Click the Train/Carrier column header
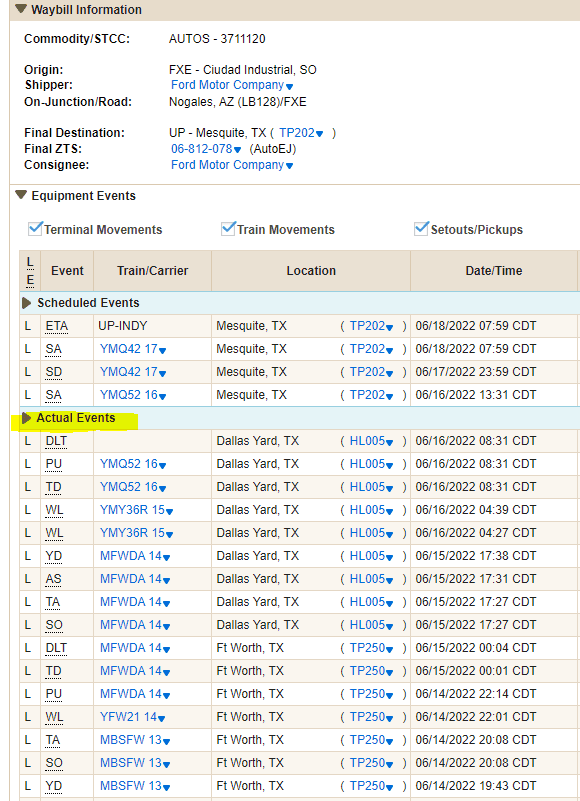Screen dimensions: 580x801 click(152, 271)
